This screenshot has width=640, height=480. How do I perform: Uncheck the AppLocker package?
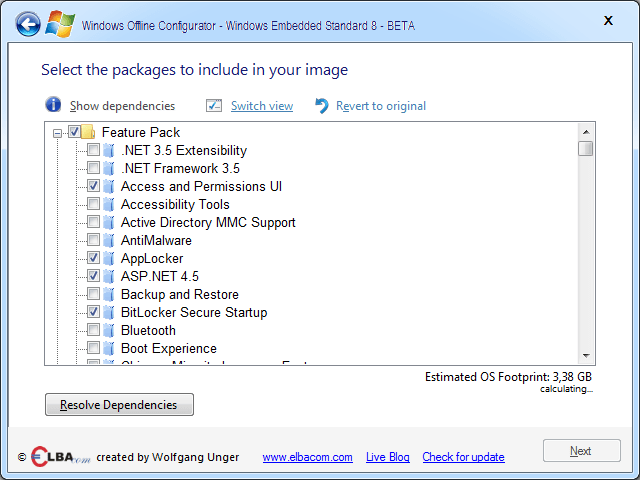(93, 258)
